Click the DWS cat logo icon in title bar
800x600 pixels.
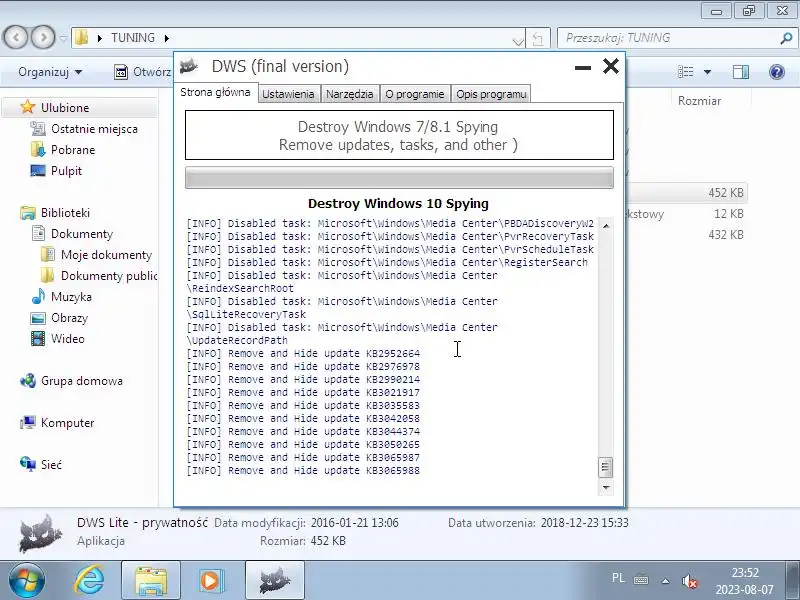tap(189, 66)
